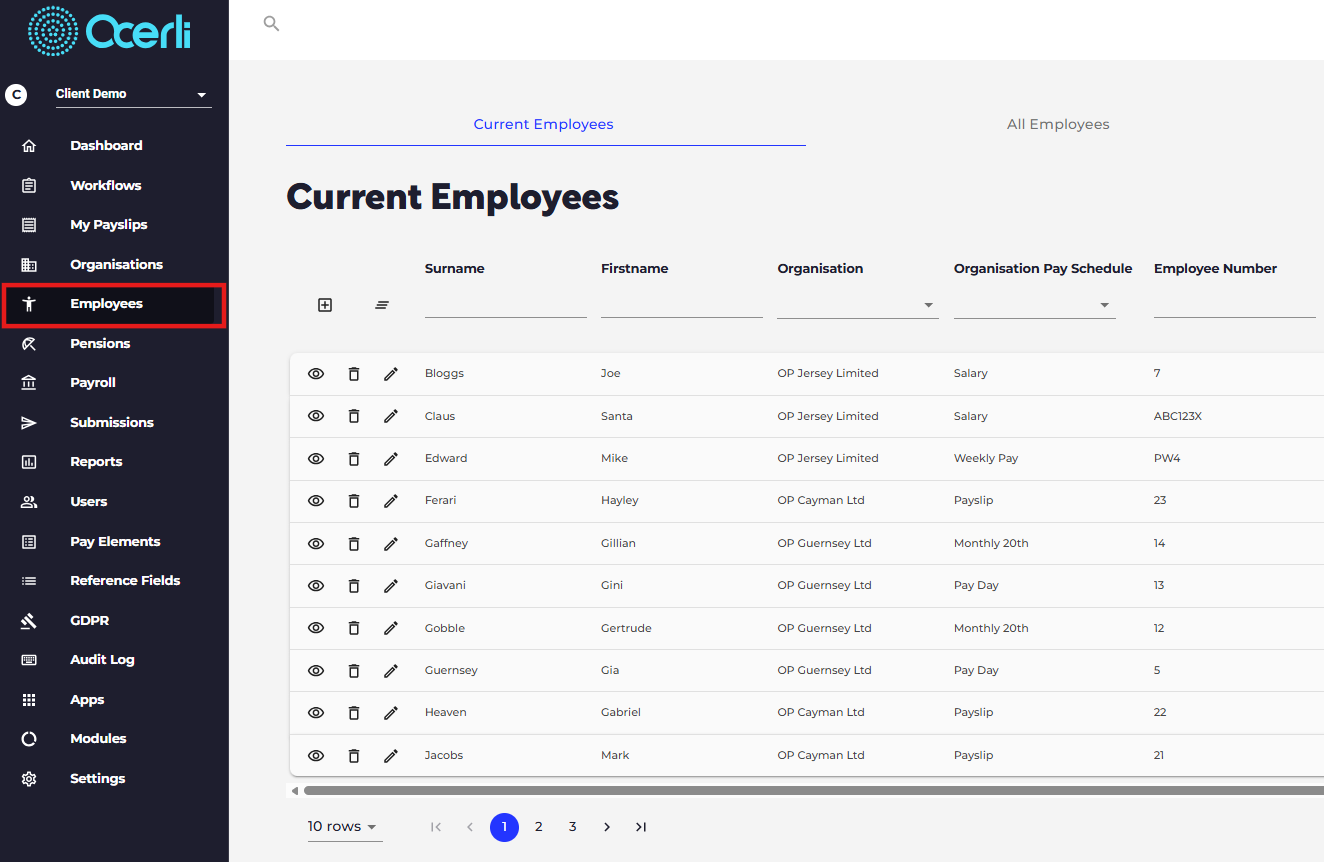This screenshot has width=1324, height=862.
Task: Sort by the Employee Number column header
Action: pos(1215,268)
